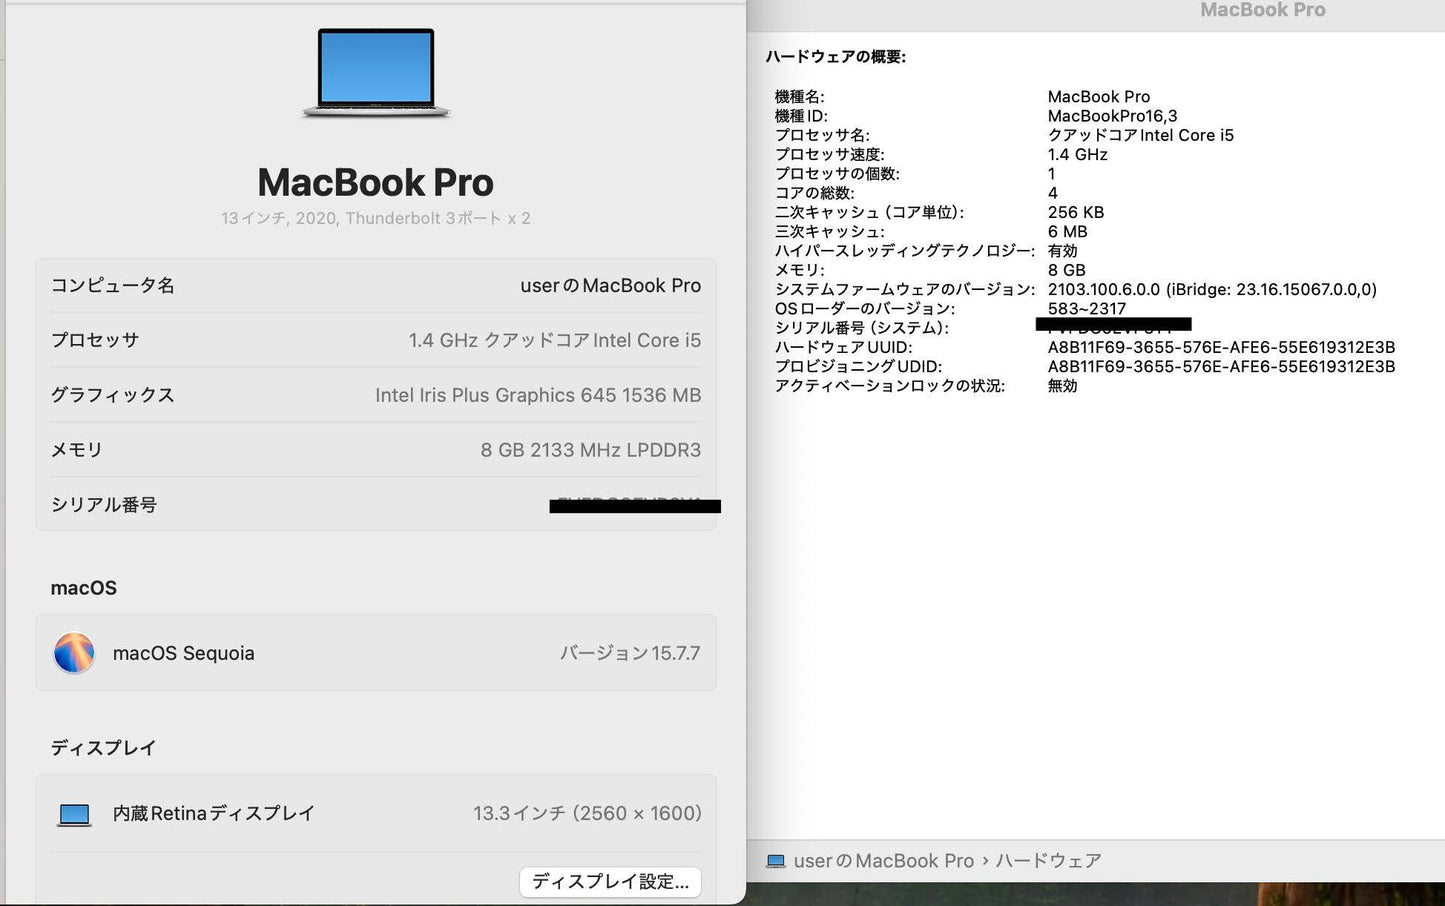Click the ディスプレイ section heading
Image resolution: width=1445 pixels, height=906 pixels.
104,748
